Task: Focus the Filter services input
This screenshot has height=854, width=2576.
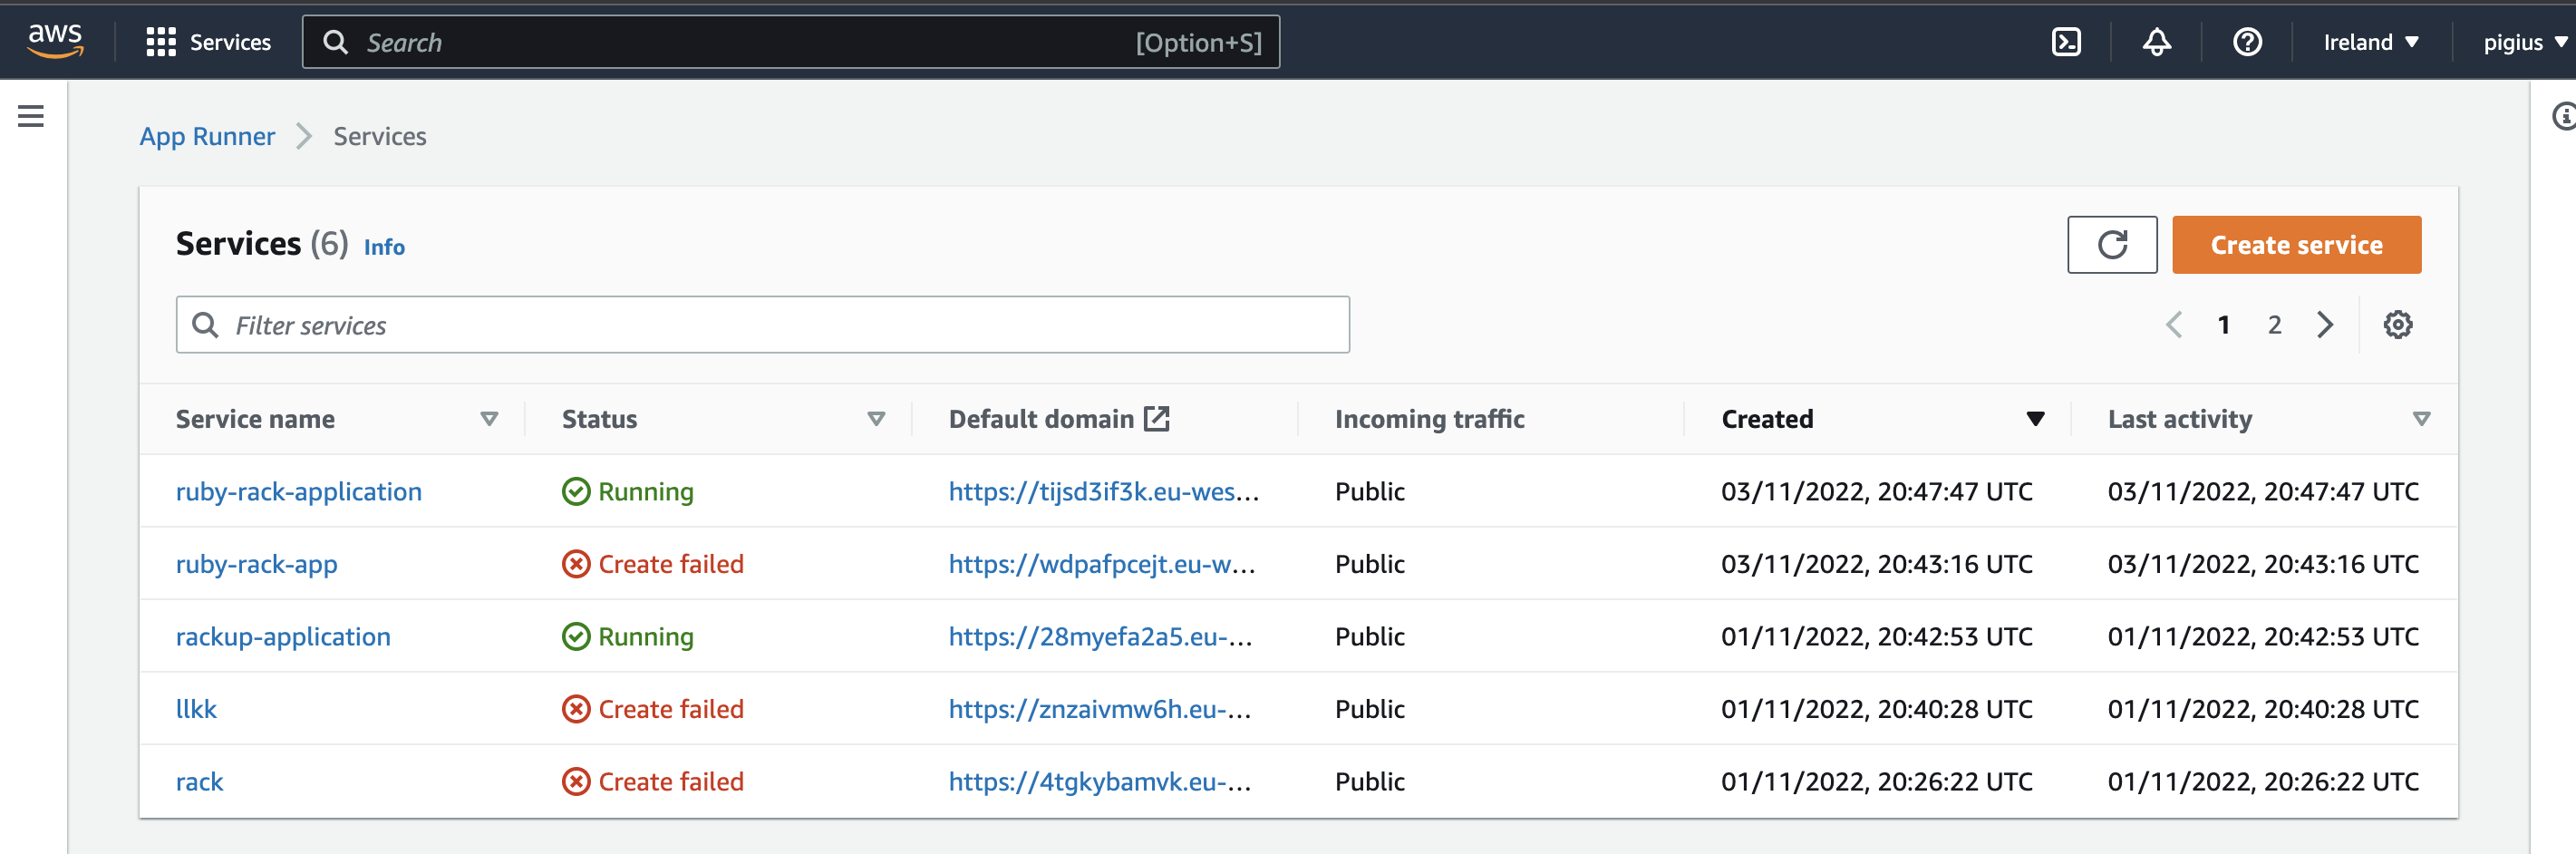Action: pos(763,325)
